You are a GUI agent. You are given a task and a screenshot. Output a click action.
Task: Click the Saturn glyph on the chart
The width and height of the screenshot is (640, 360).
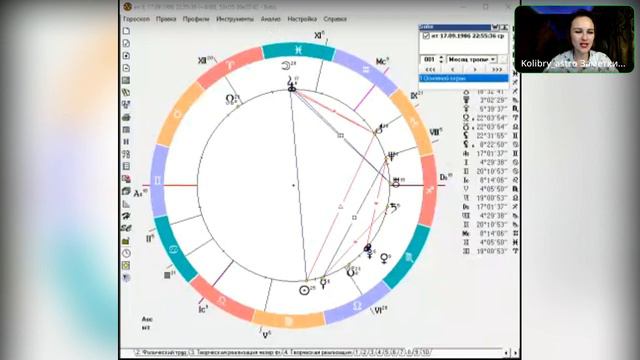tap(393, 208)
